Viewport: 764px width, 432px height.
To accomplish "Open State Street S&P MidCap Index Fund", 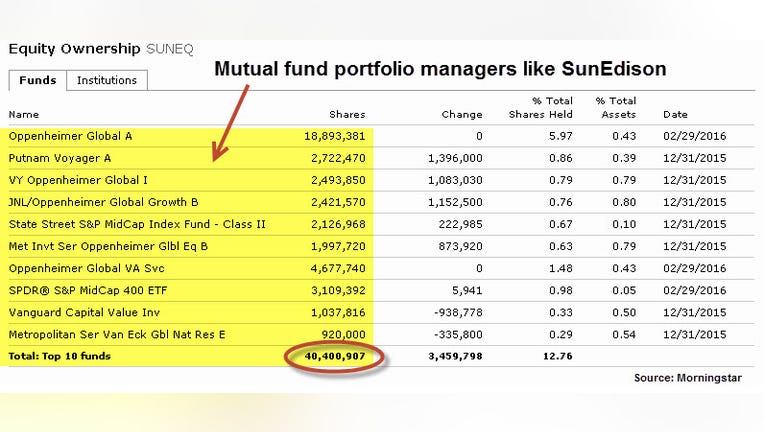I will (137, 225).
